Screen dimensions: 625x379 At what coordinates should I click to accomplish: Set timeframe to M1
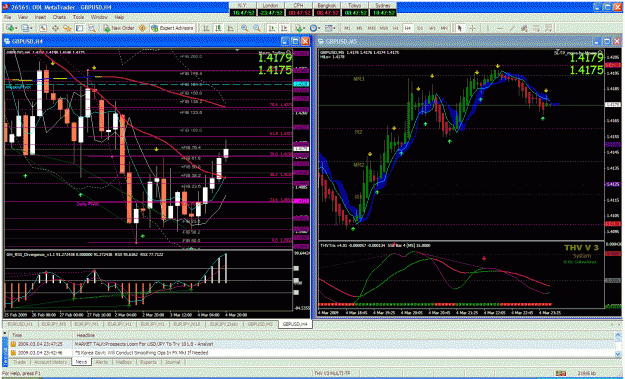tap(348, 28)
